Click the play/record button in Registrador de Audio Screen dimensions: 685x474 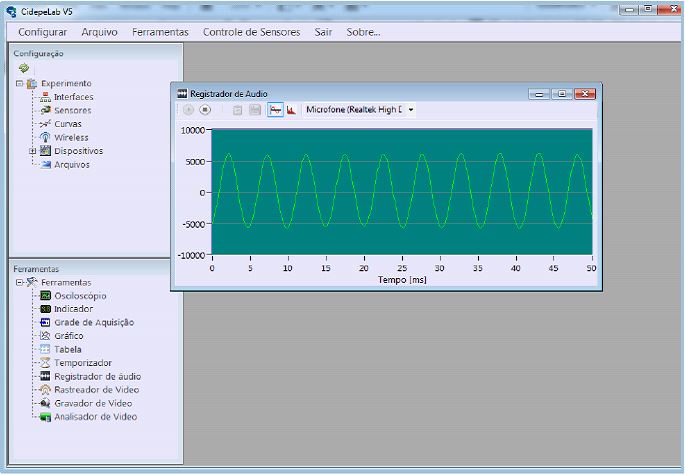point(188,110)
